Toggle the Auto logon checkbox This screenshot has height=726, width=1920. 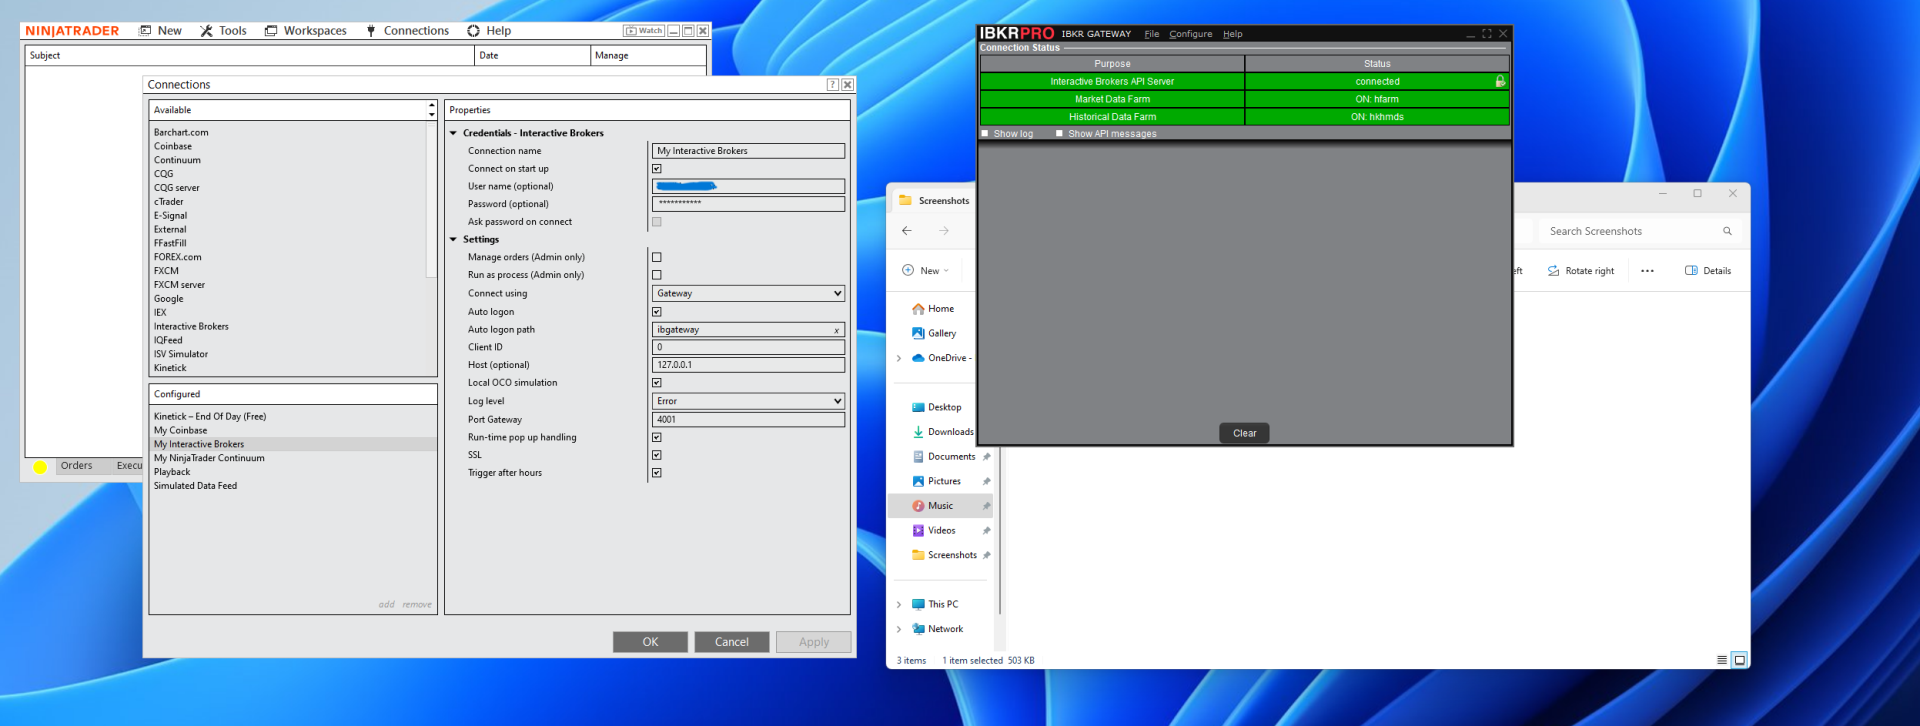[657, 312]
